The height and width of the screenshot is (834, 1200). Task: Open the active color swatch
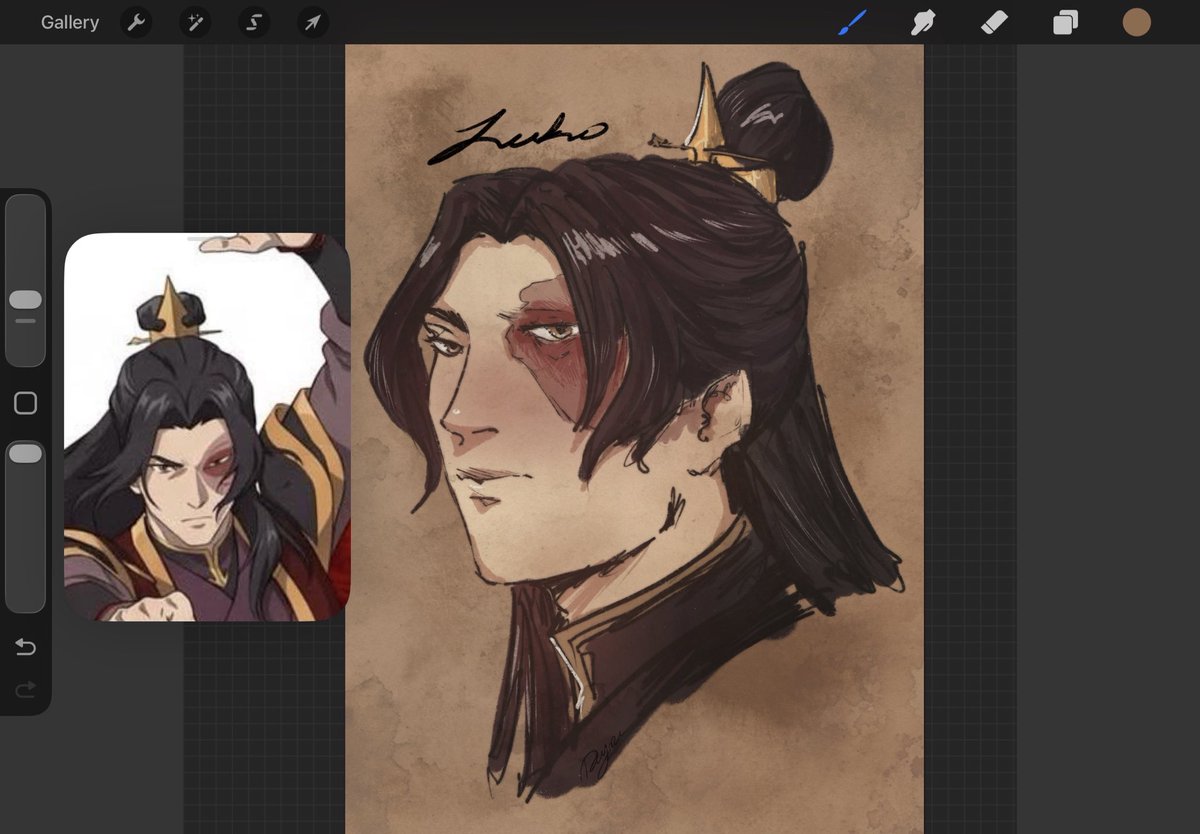[1136, 22]
